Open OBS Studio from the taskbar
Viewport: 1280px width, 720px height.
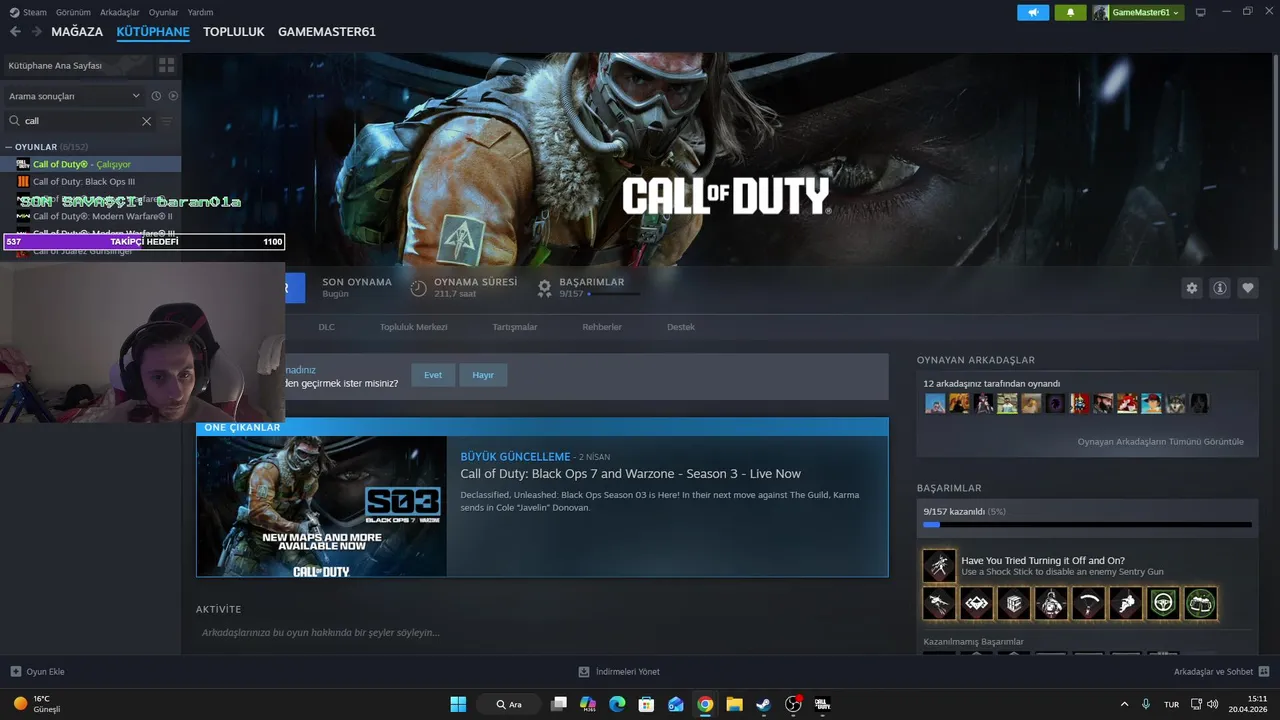(x=793, y=704)
